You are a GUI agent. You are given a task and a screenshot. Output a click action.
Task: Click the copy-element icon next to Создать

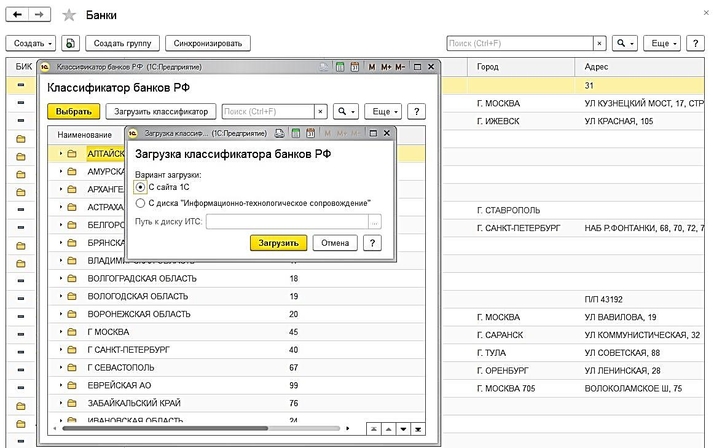[x=70, y=43]
